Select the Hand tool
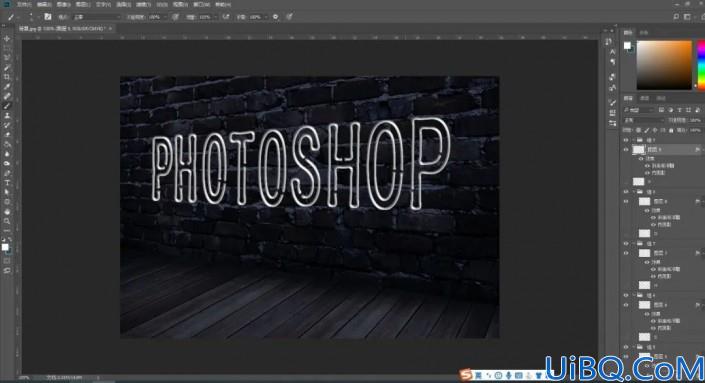The image size is (705, 383). pos(7,211)
